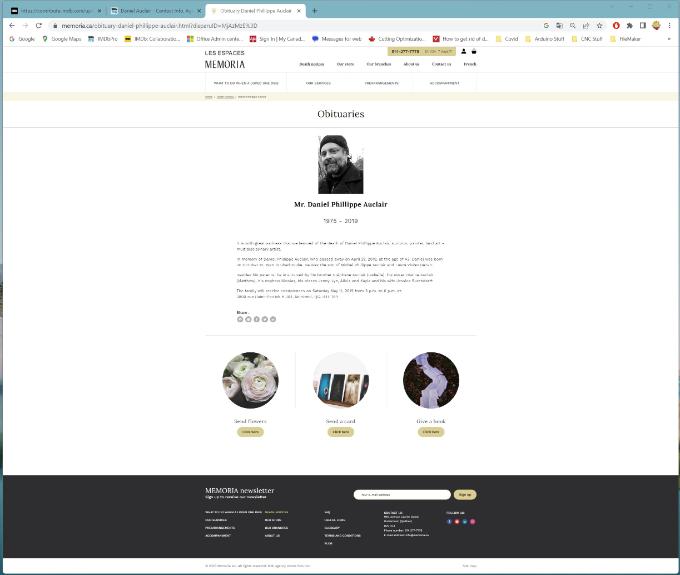Click the button under Send flowers
This screenshot has height=575, width=680.
250,432
